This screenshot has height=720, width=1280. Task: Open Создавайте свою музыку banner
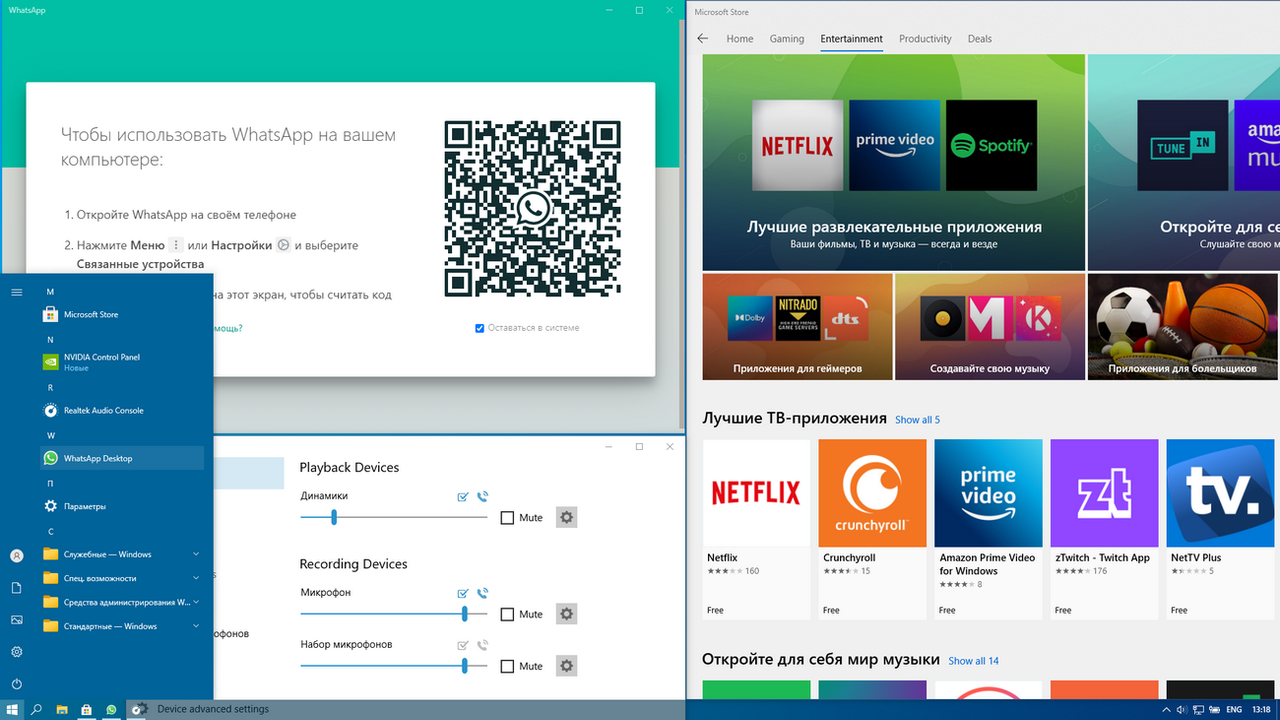coord(990,327)
